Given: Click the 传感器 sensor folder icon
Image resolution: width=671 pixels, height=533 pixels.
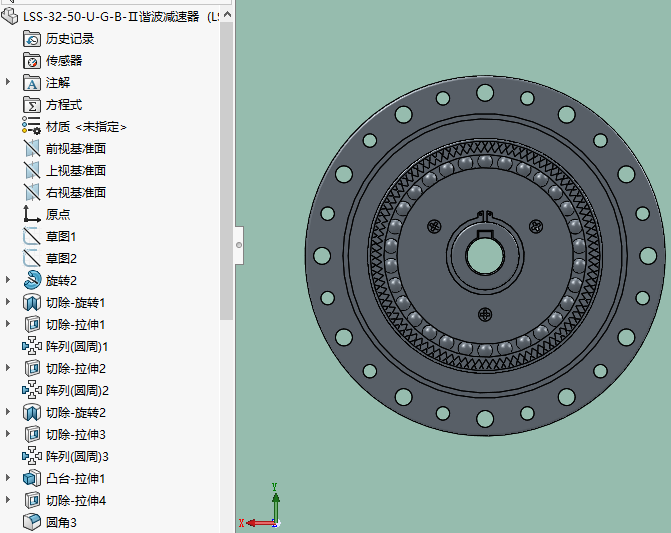Looking at the screenshot, I should click(32, 61).
